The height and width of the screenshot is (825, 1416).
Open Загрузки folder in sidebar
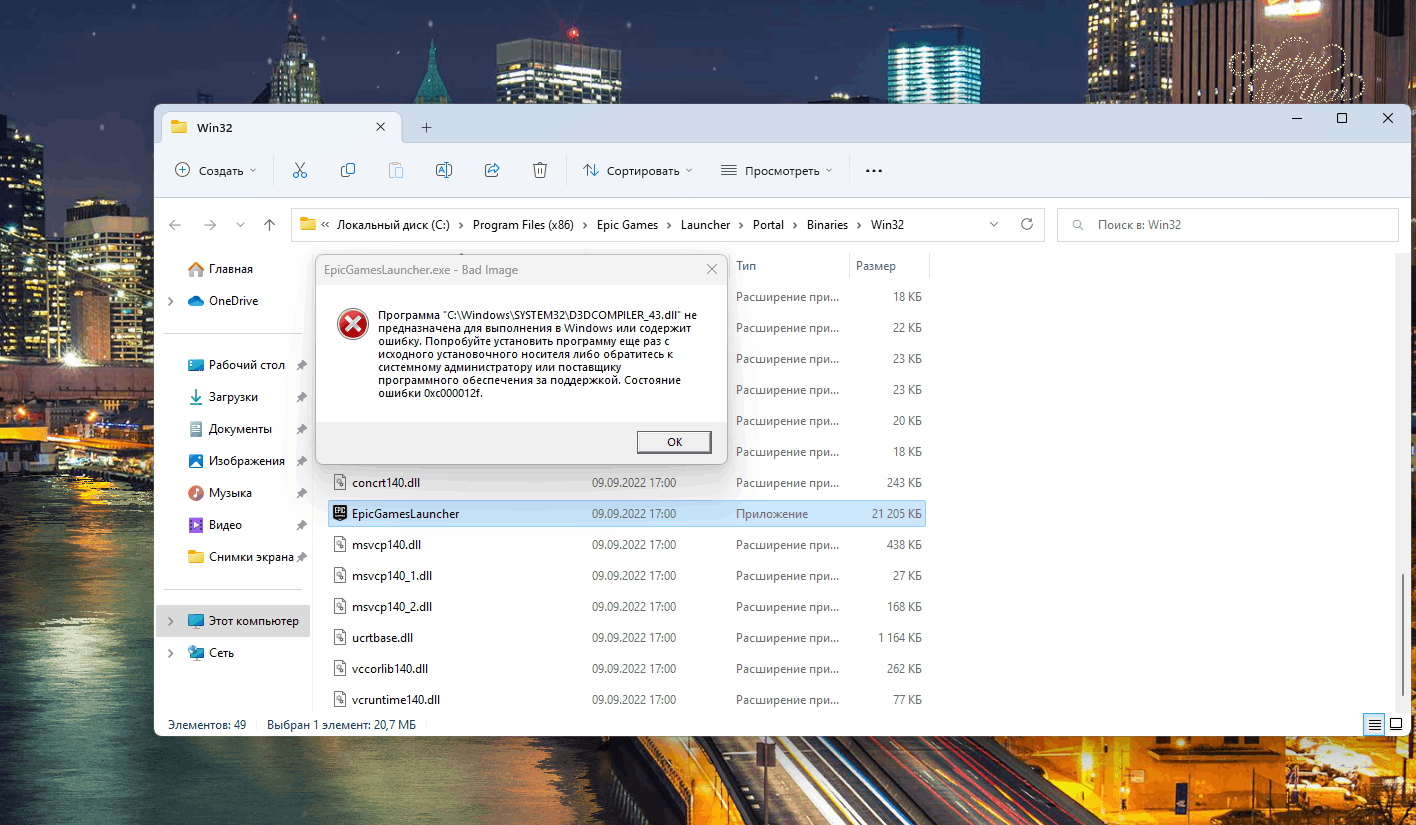tap(233, 397)
